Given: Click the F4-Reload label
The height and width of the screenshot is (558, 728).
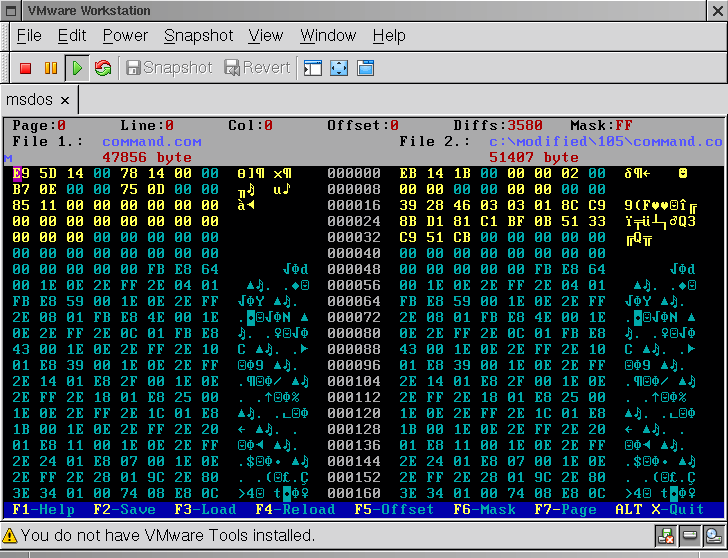Looking at the screenshot, I should coord(295,510).
